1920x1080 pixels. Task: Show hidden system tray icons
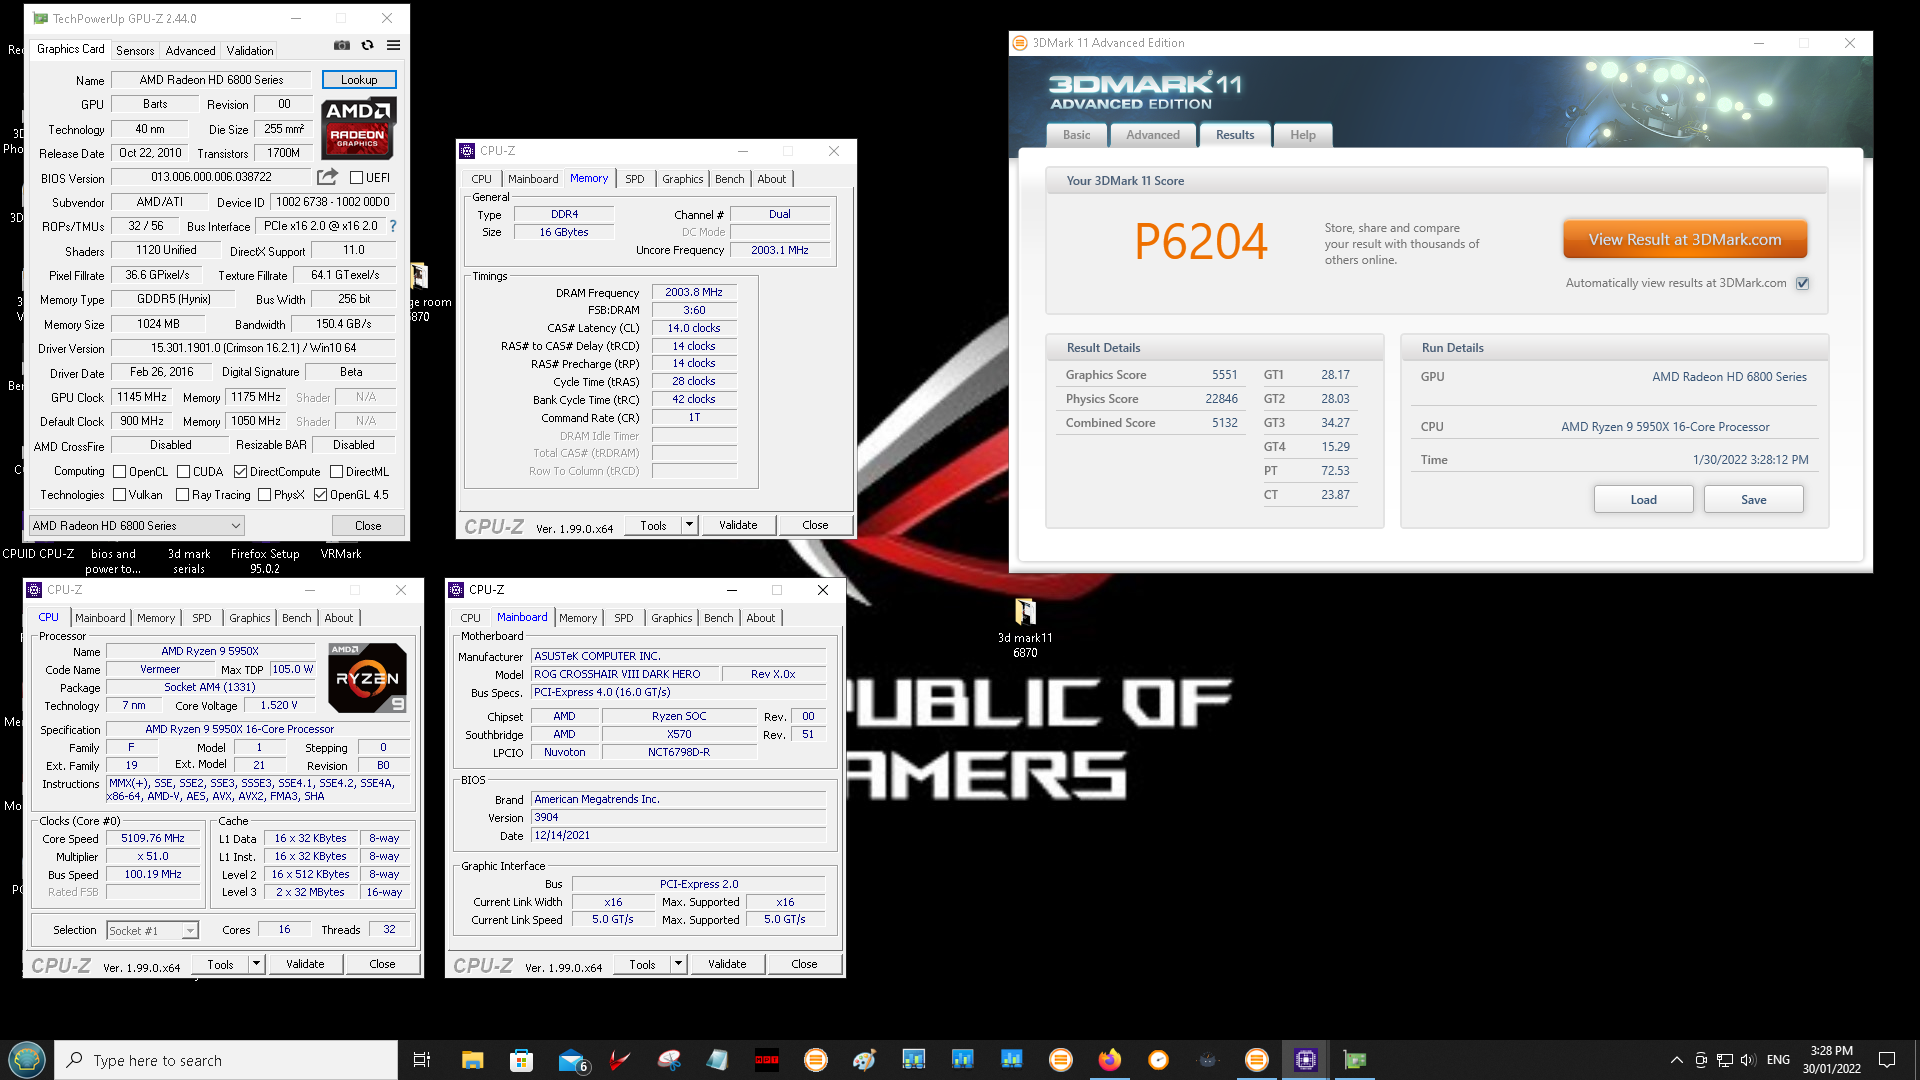pos(1676,1060)
